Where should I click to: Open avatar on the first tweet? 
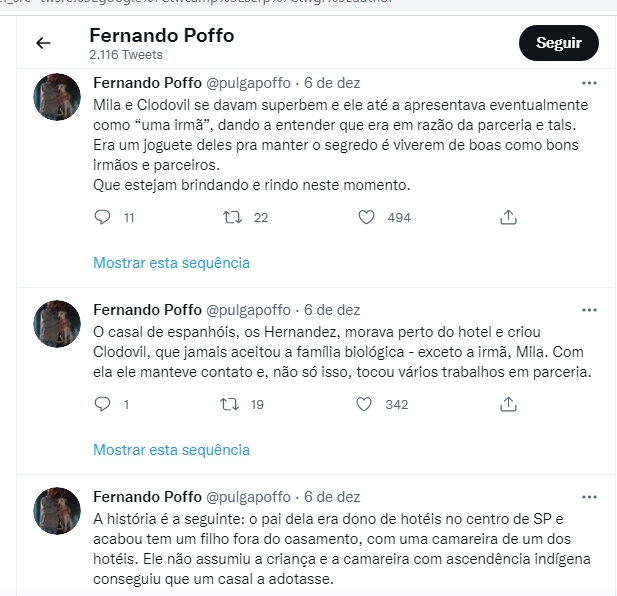tap(57, 97)
